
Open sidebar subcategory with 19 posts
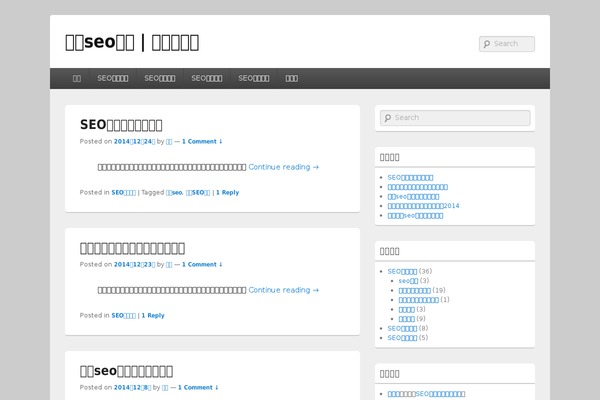[414, 290]
